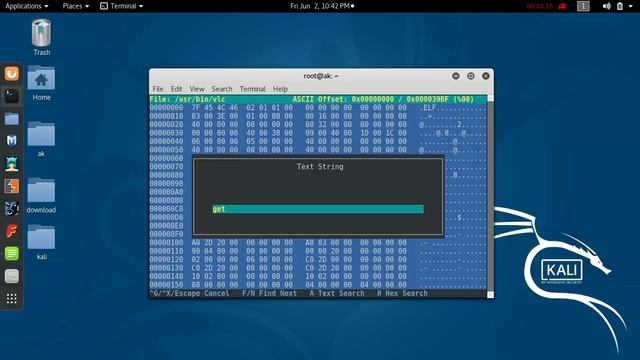The height and width of the screenshot is (360, 640).
Task: Click the 7F 45 4C 46 hex bytes
Action: coord(215,108)
